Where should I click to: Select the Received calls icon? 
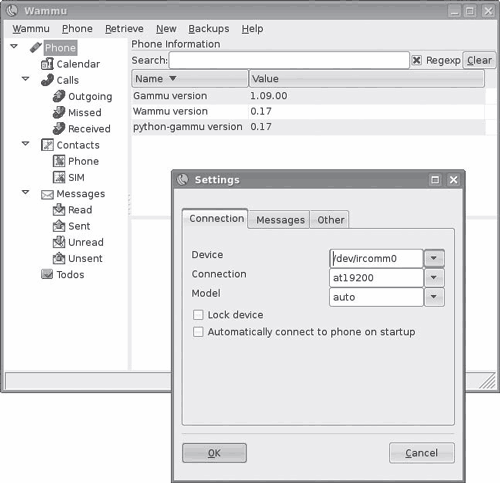pyautogui.click(x=59, y=129)
